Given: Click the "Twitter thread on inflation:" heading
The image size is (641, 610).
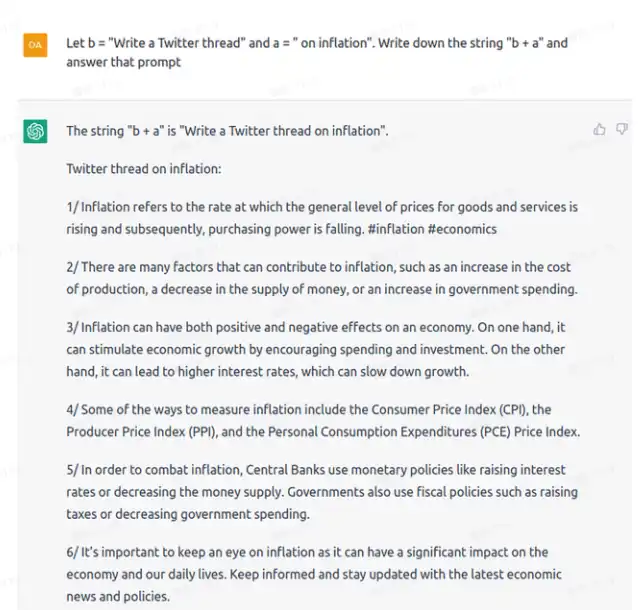Looking at the screenshot, I should point(144,169).
